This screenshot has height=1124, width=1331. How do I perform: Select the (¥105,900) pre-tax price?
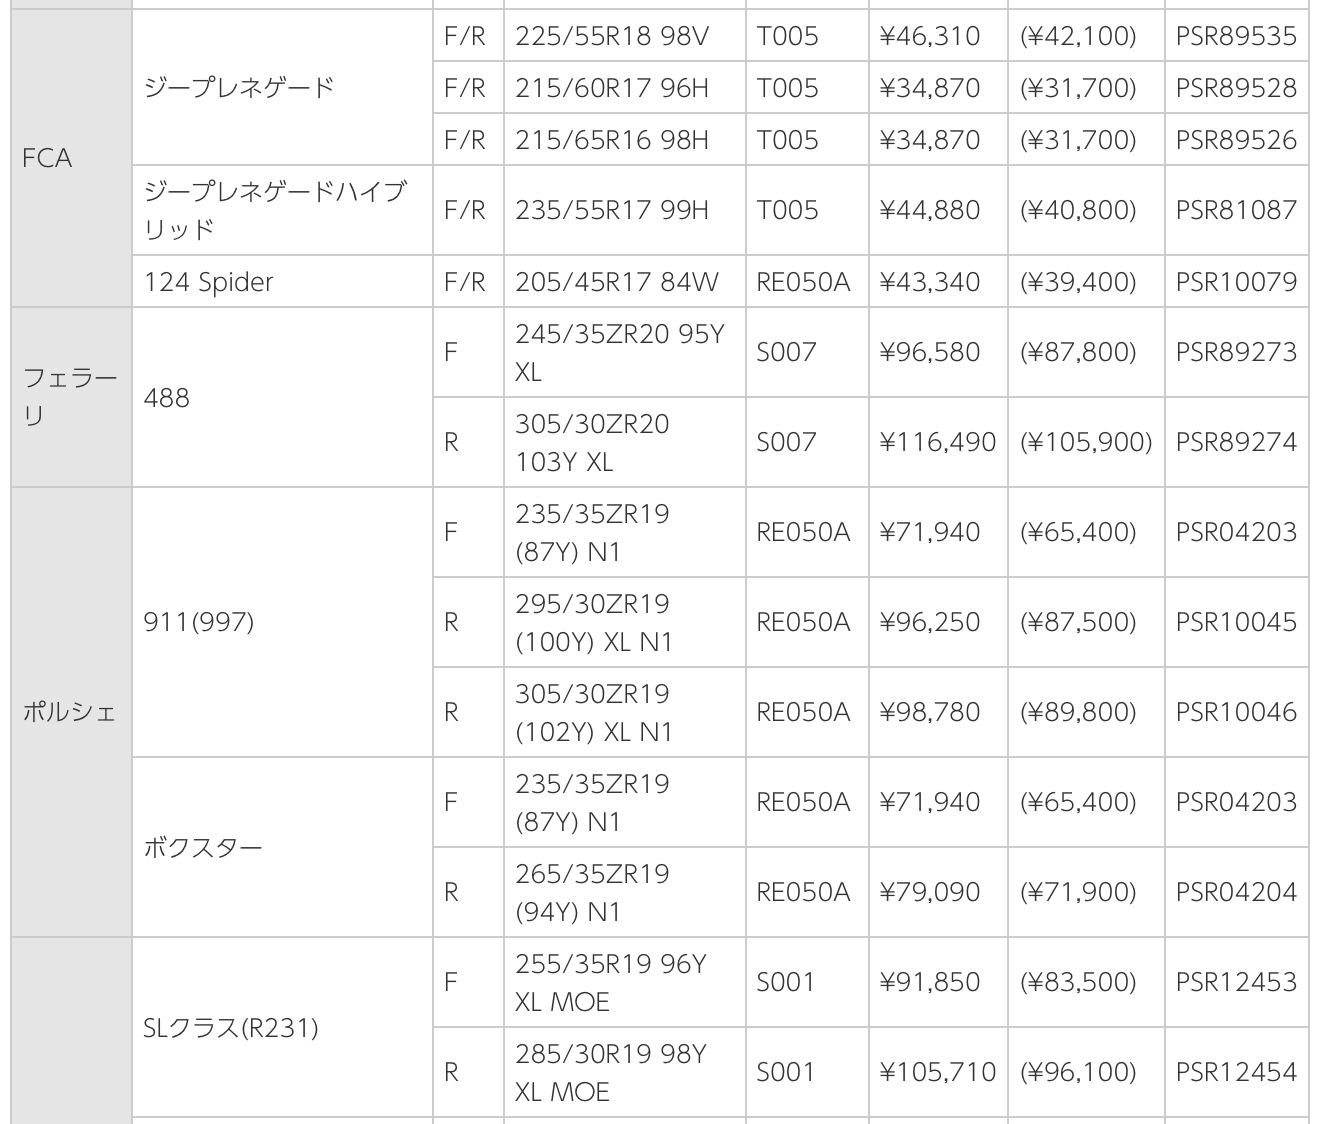1086,442
